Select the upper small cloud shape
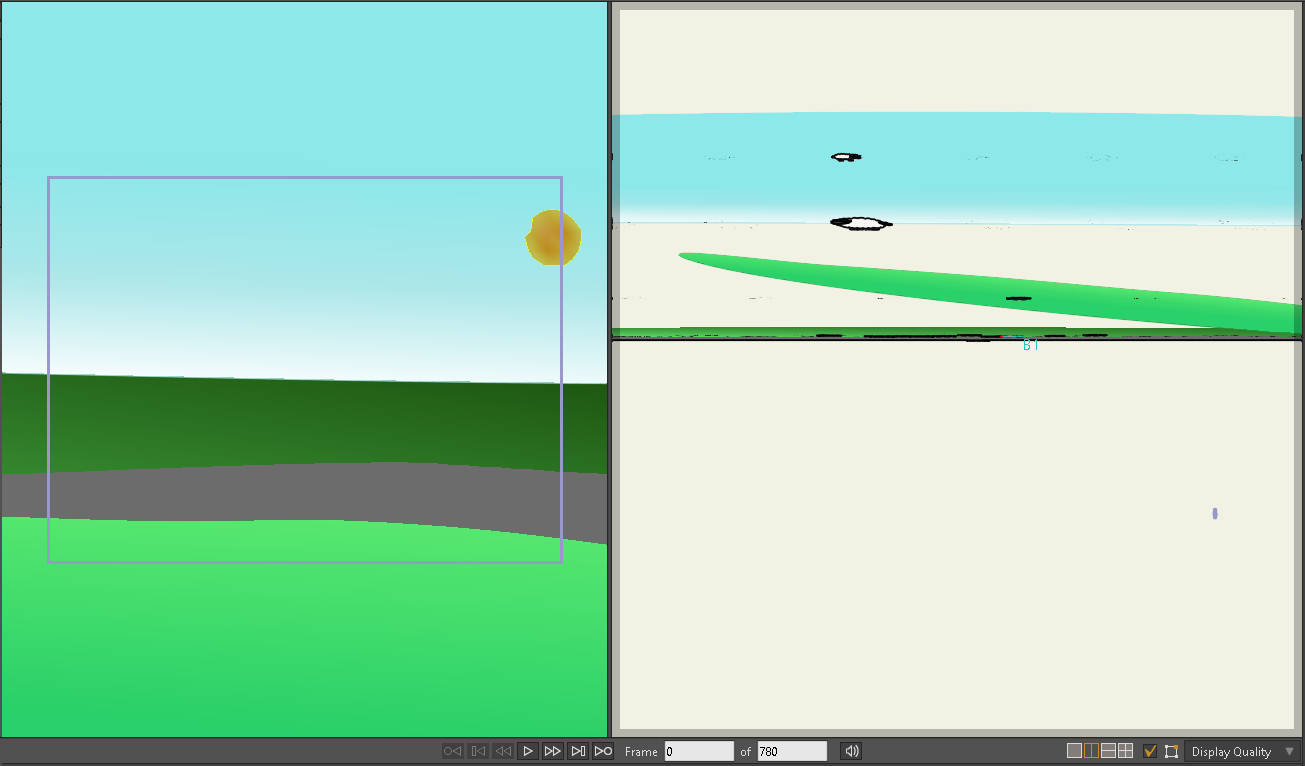Viewport: 1305px width, 766px height. tap(846, 157)
